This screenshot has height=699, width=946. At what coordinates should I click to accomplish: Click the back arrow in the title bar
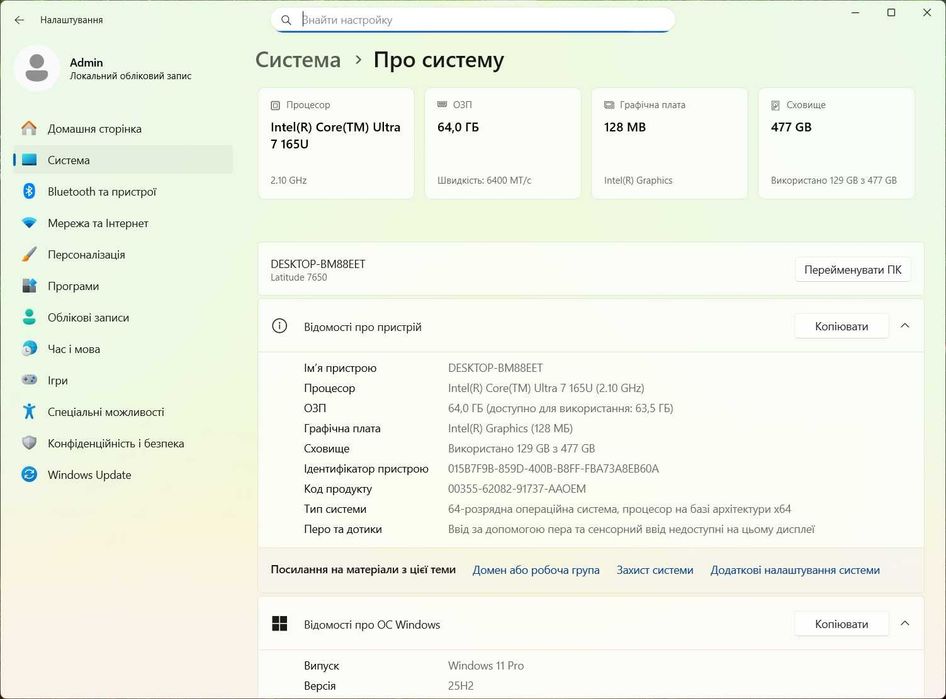tap(19, 20)
